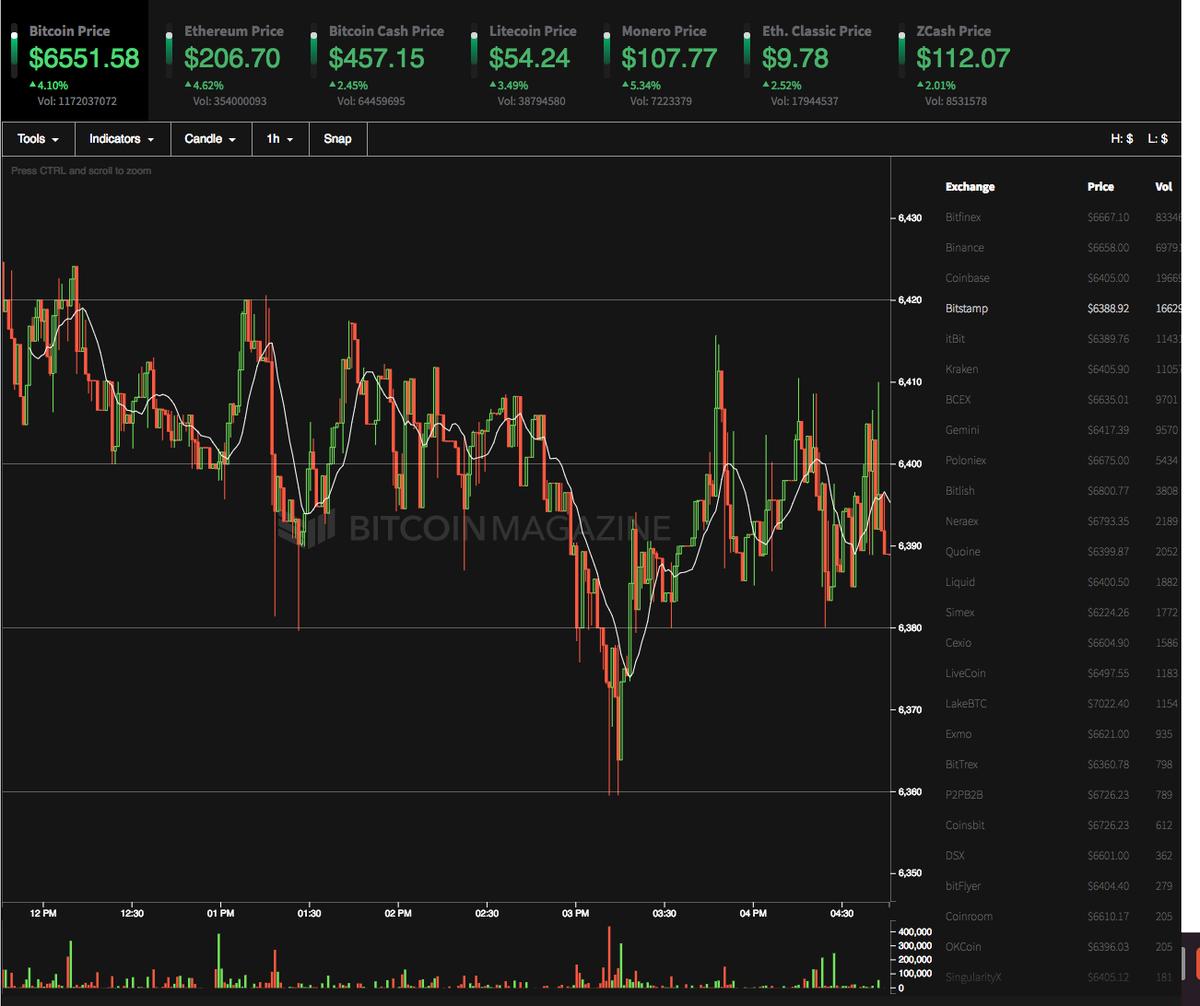Click the 03 PM time axis label
The height and width of the screenshot is (1006, 1200).
[575, 913]
